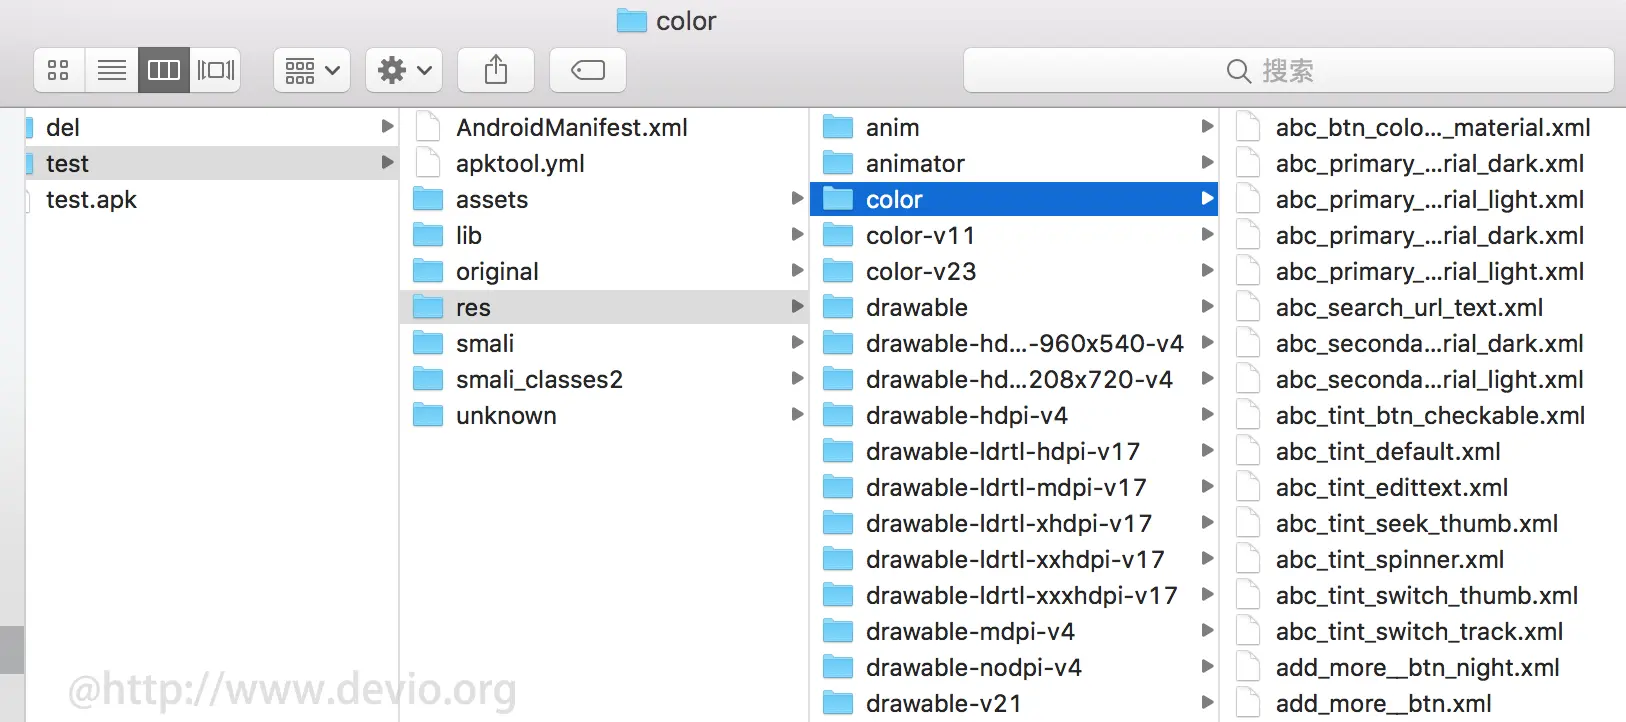Click the add_more__btn_night.xml file icon
The width and height of the screenshot is (1626, 722).
[x=1247, y=667]
